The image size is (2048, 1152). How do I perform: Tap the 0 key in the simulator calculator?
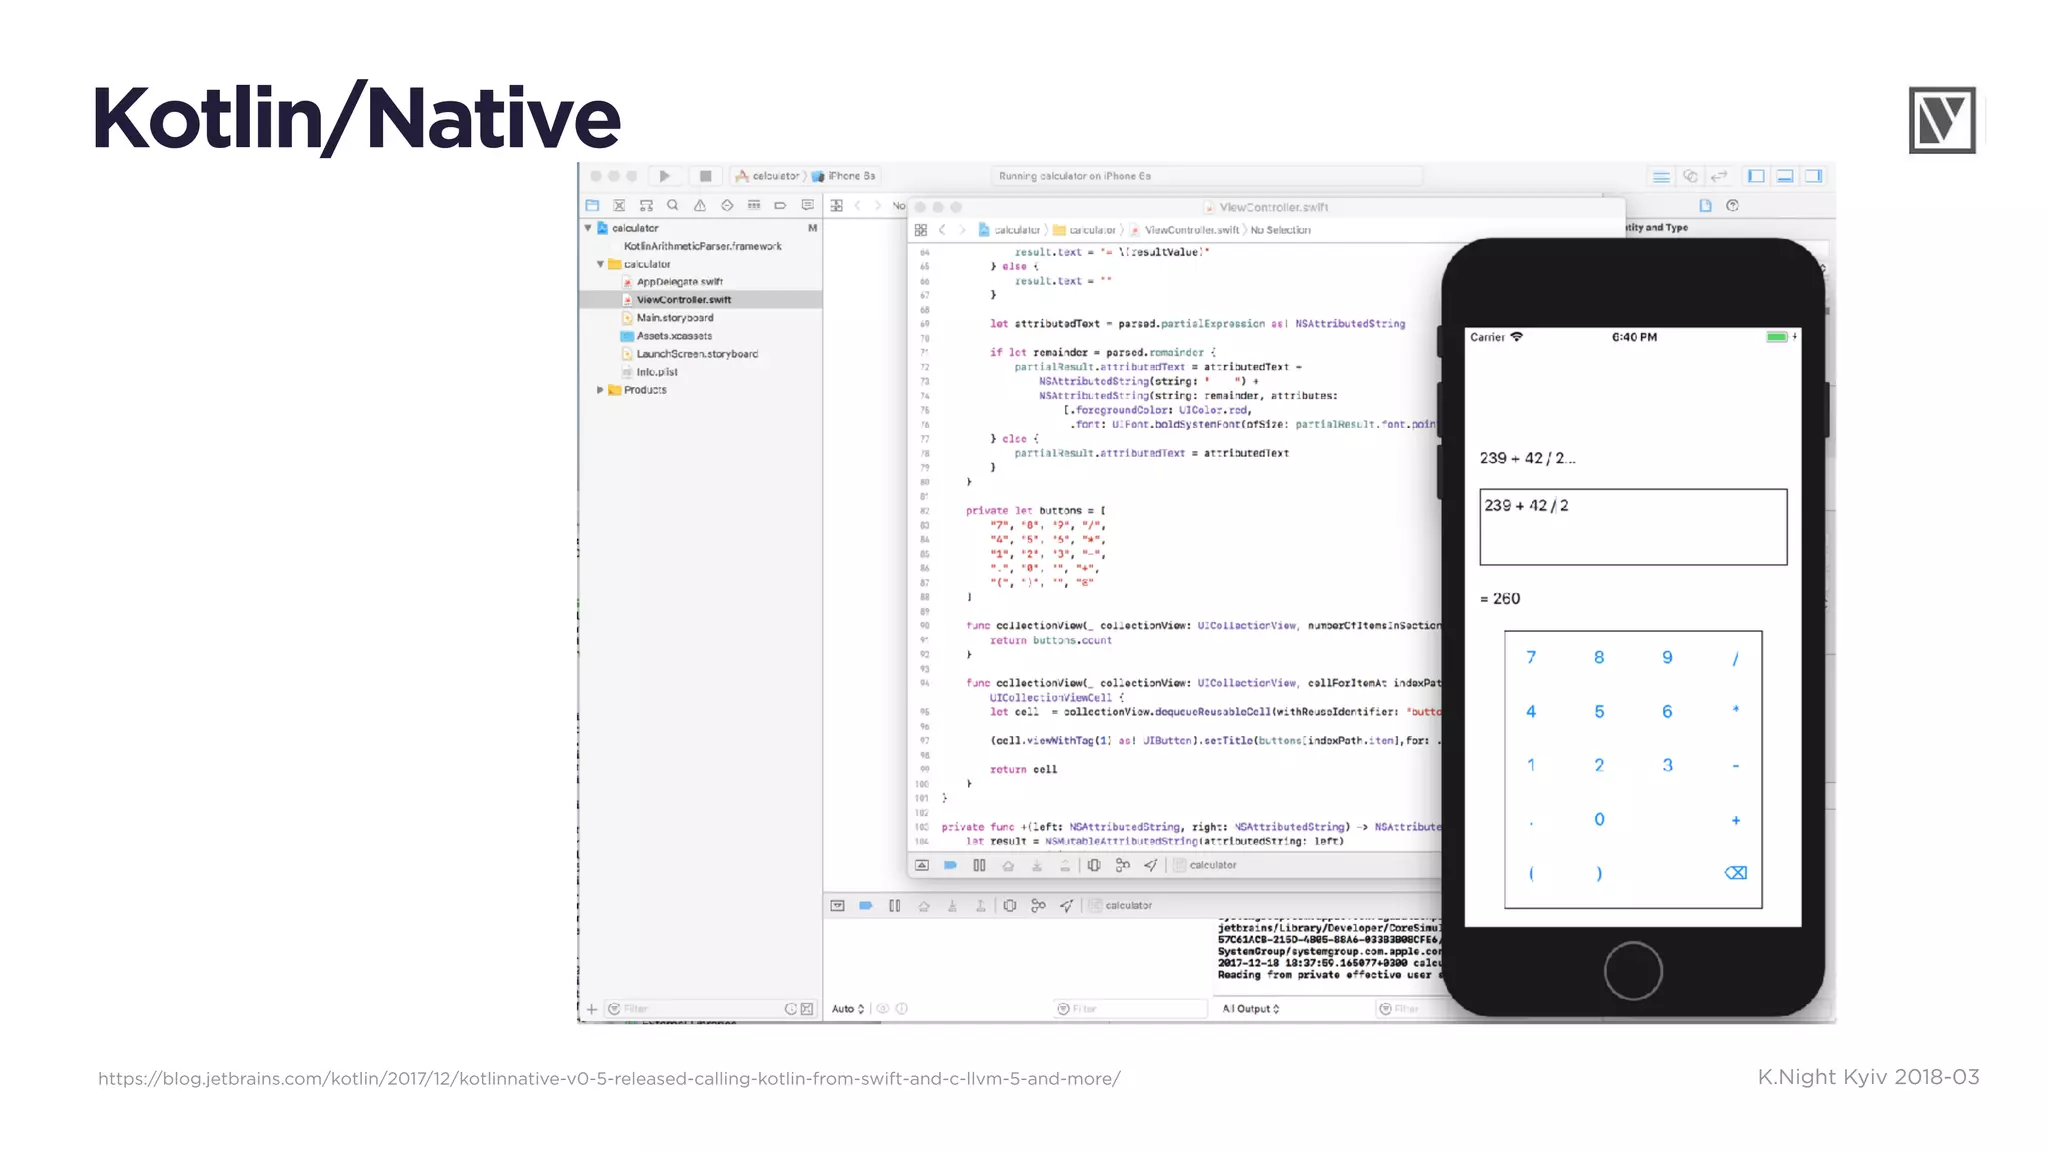1599,820
